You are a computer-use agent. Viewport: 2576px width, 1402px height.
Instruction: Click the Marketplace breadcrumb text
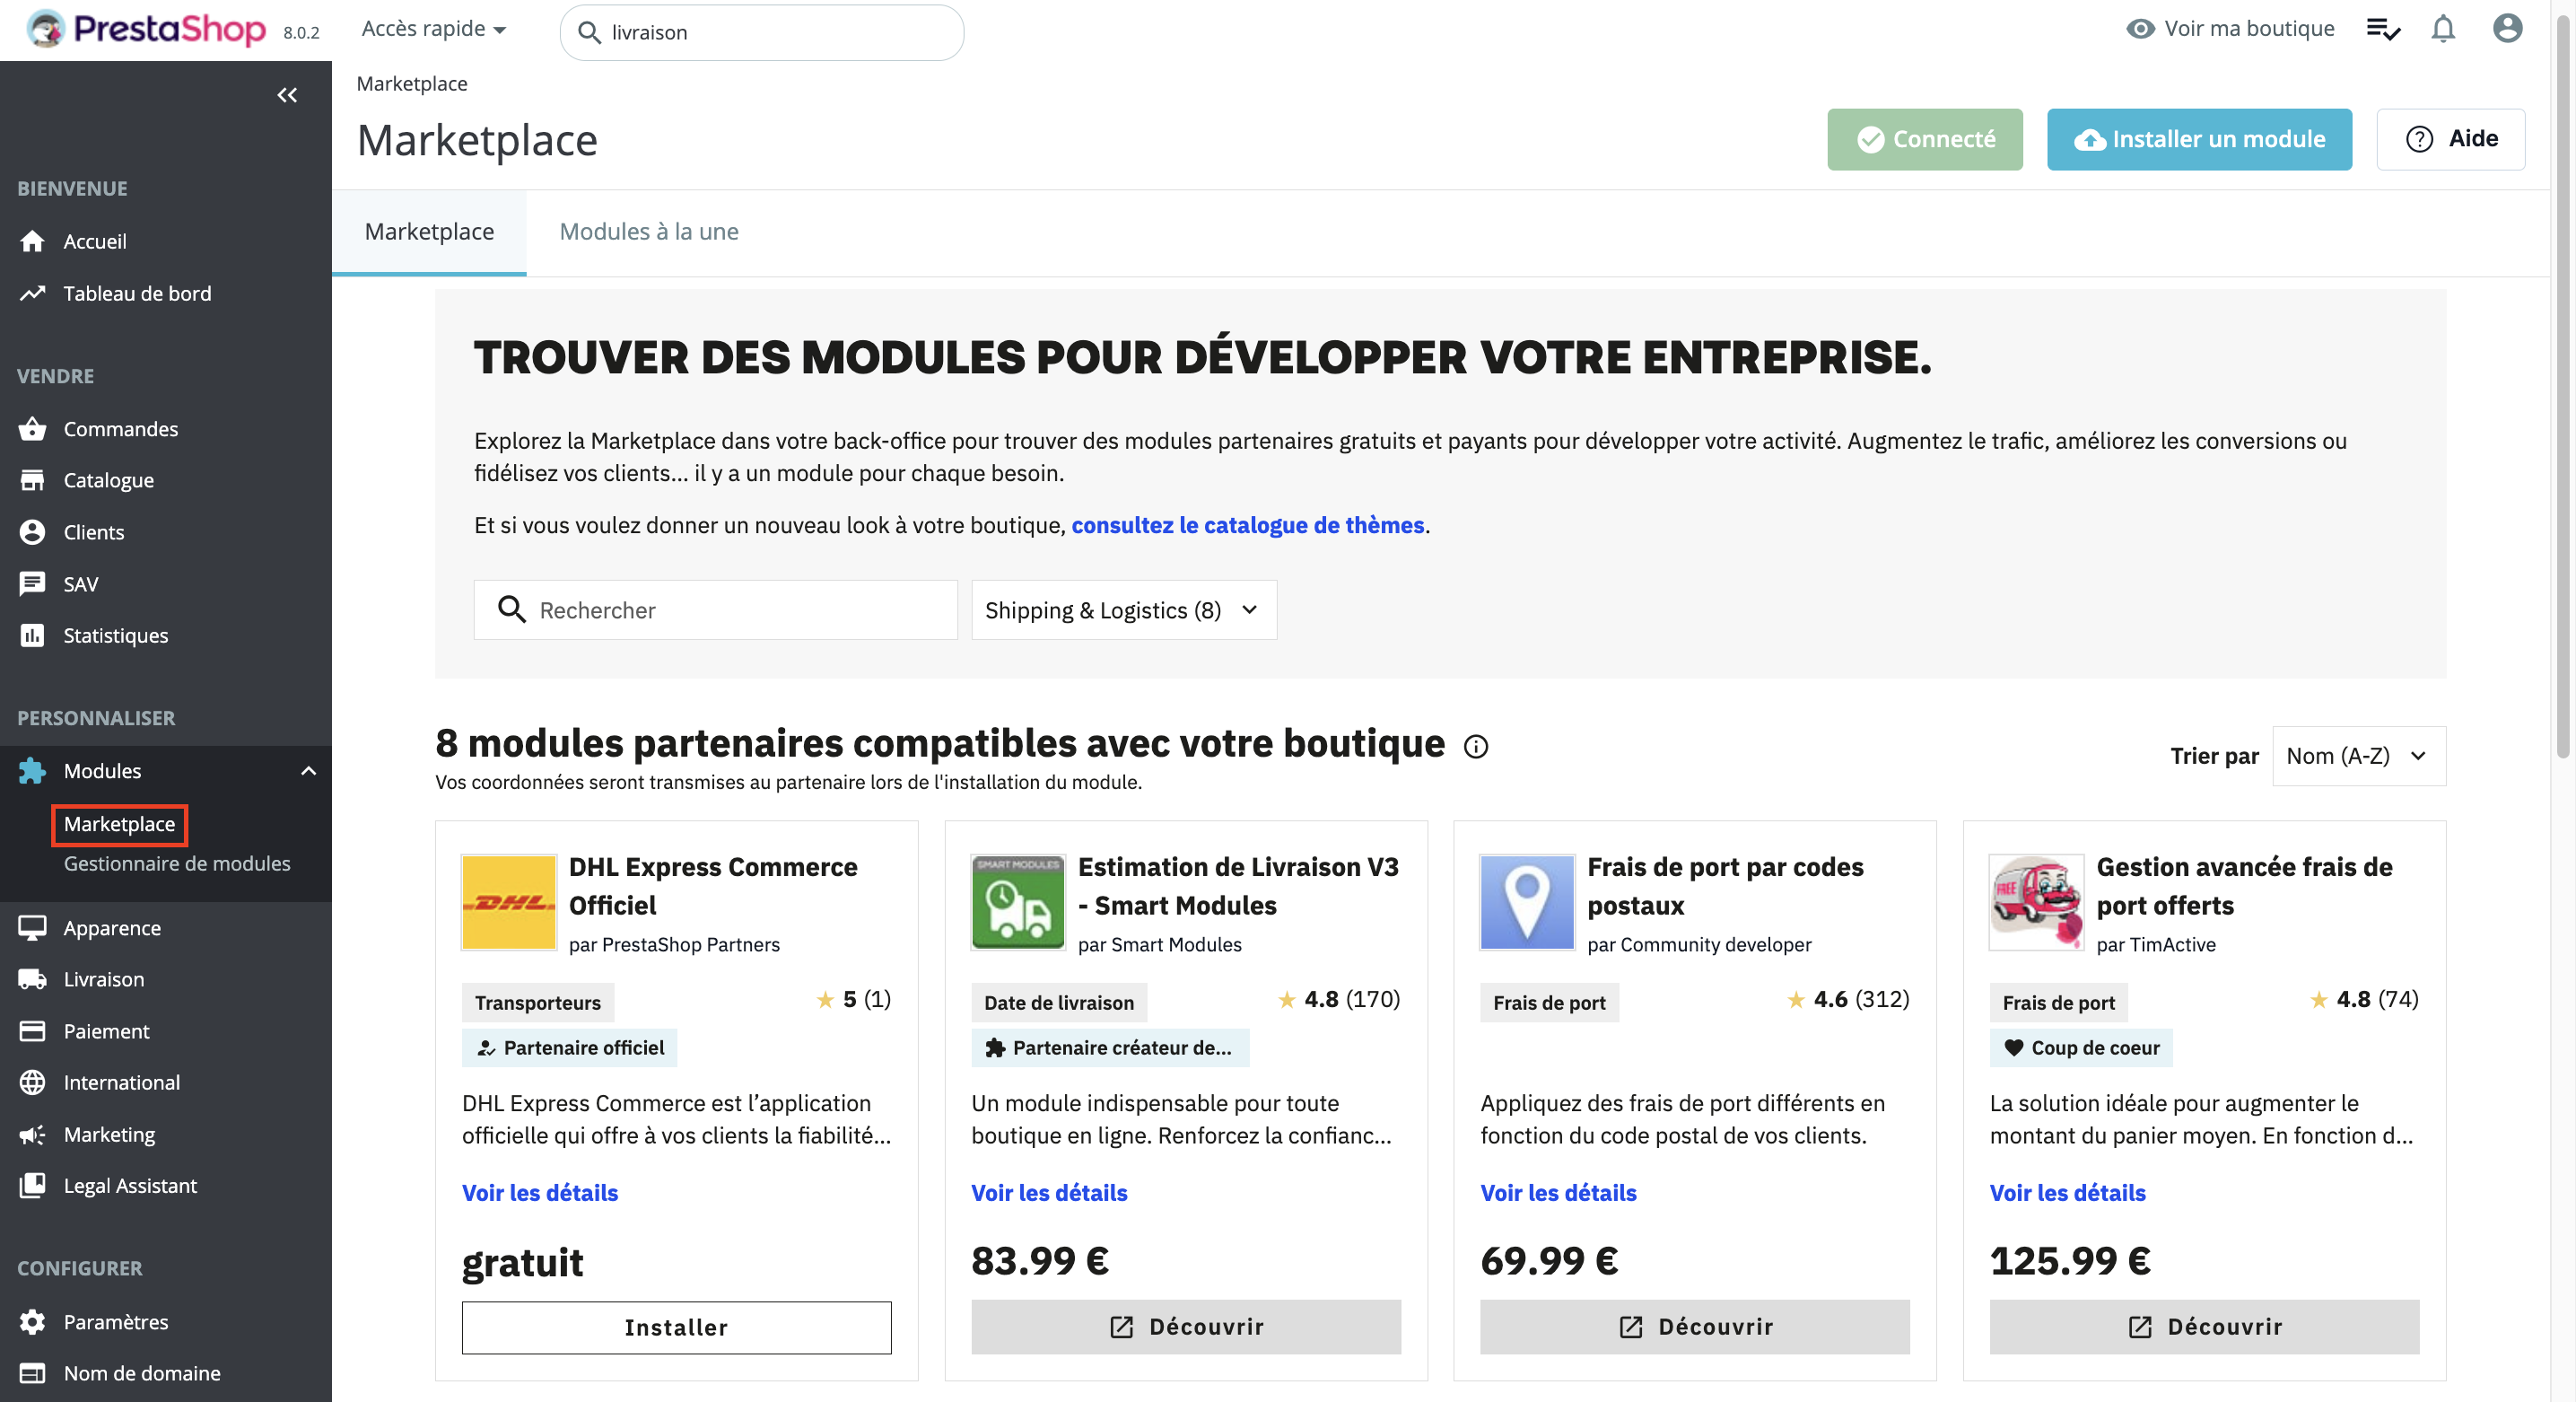tap(412, 83)
